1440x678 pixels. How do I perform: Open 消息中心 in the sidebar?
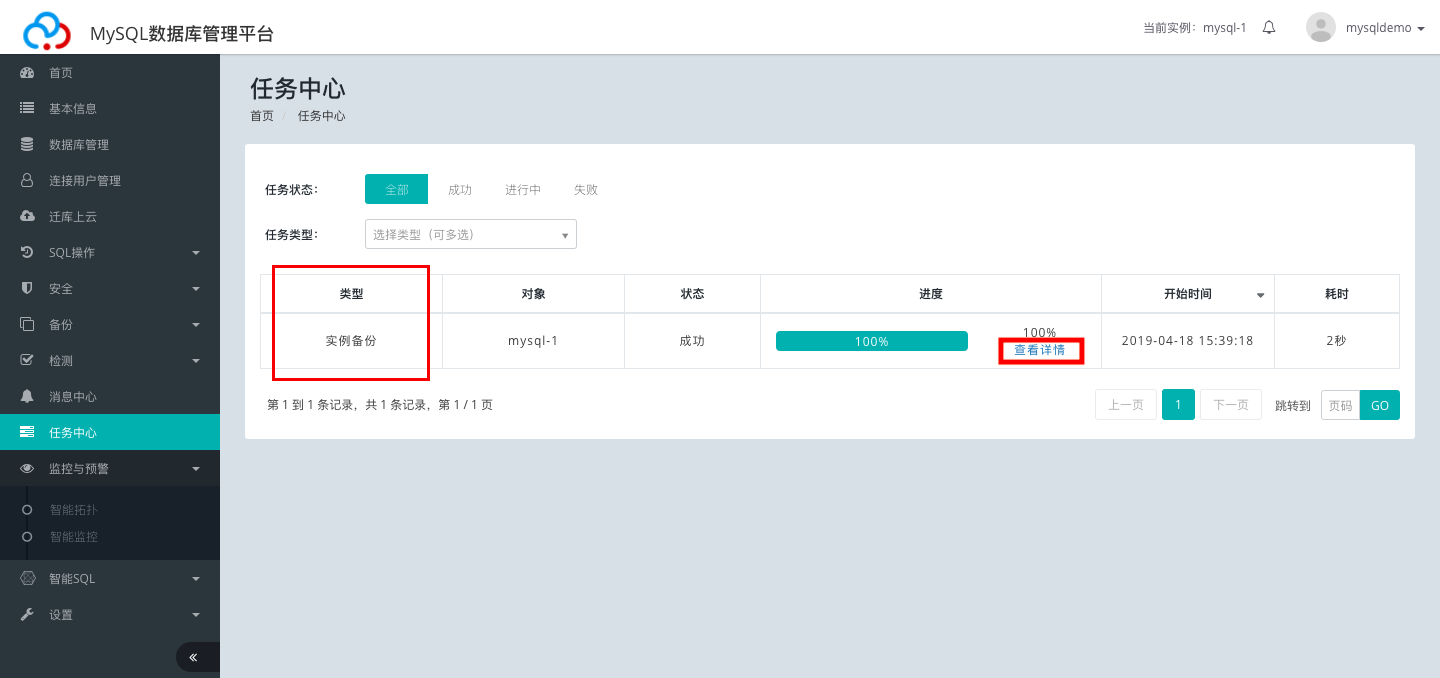pyautogui.click(x=110, y=397)
